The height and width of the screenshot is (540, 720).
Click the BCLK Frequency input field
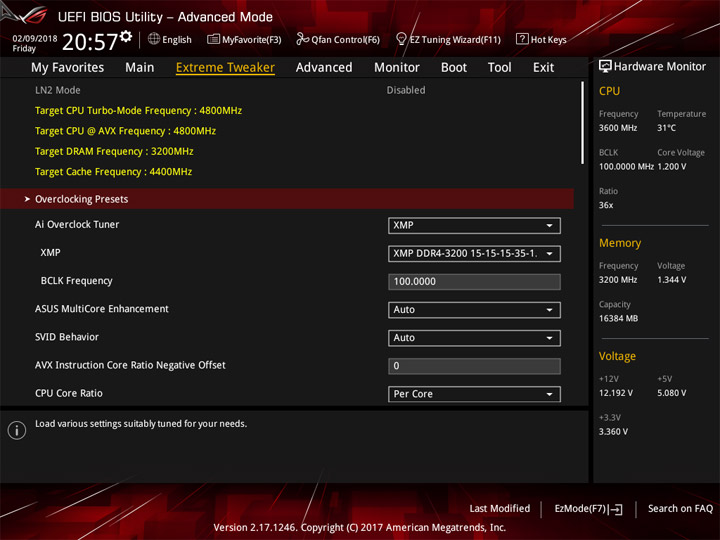[x=474, y=281]
